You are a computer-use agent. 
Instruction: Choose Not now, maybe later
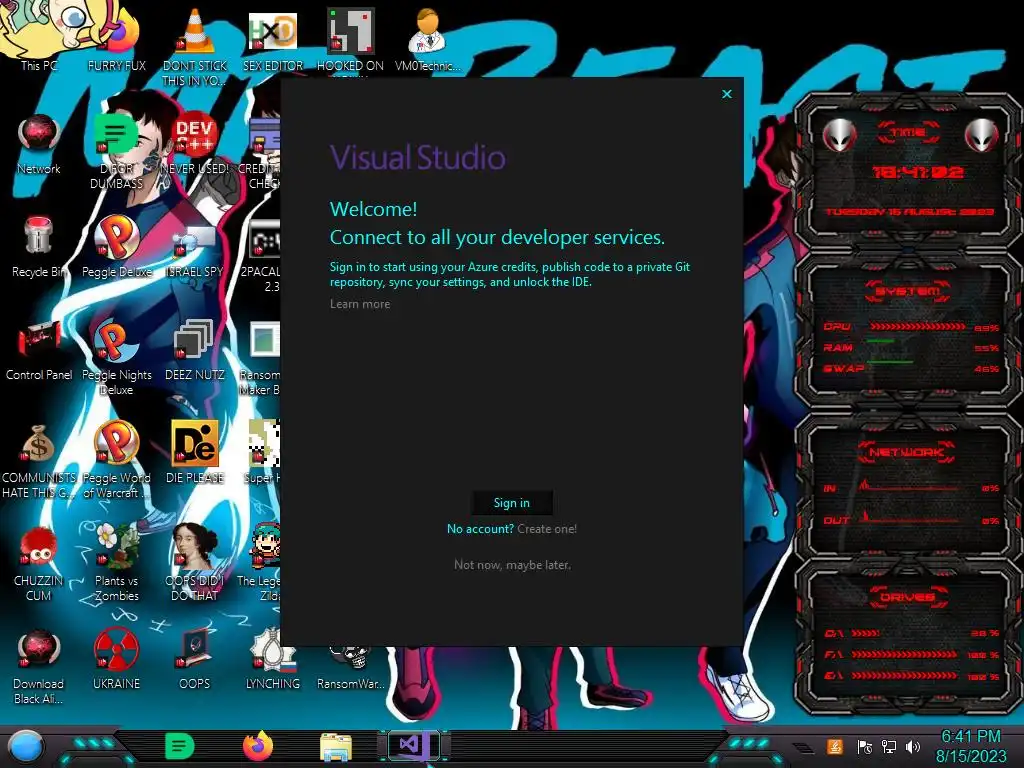(x=512, y=565)
